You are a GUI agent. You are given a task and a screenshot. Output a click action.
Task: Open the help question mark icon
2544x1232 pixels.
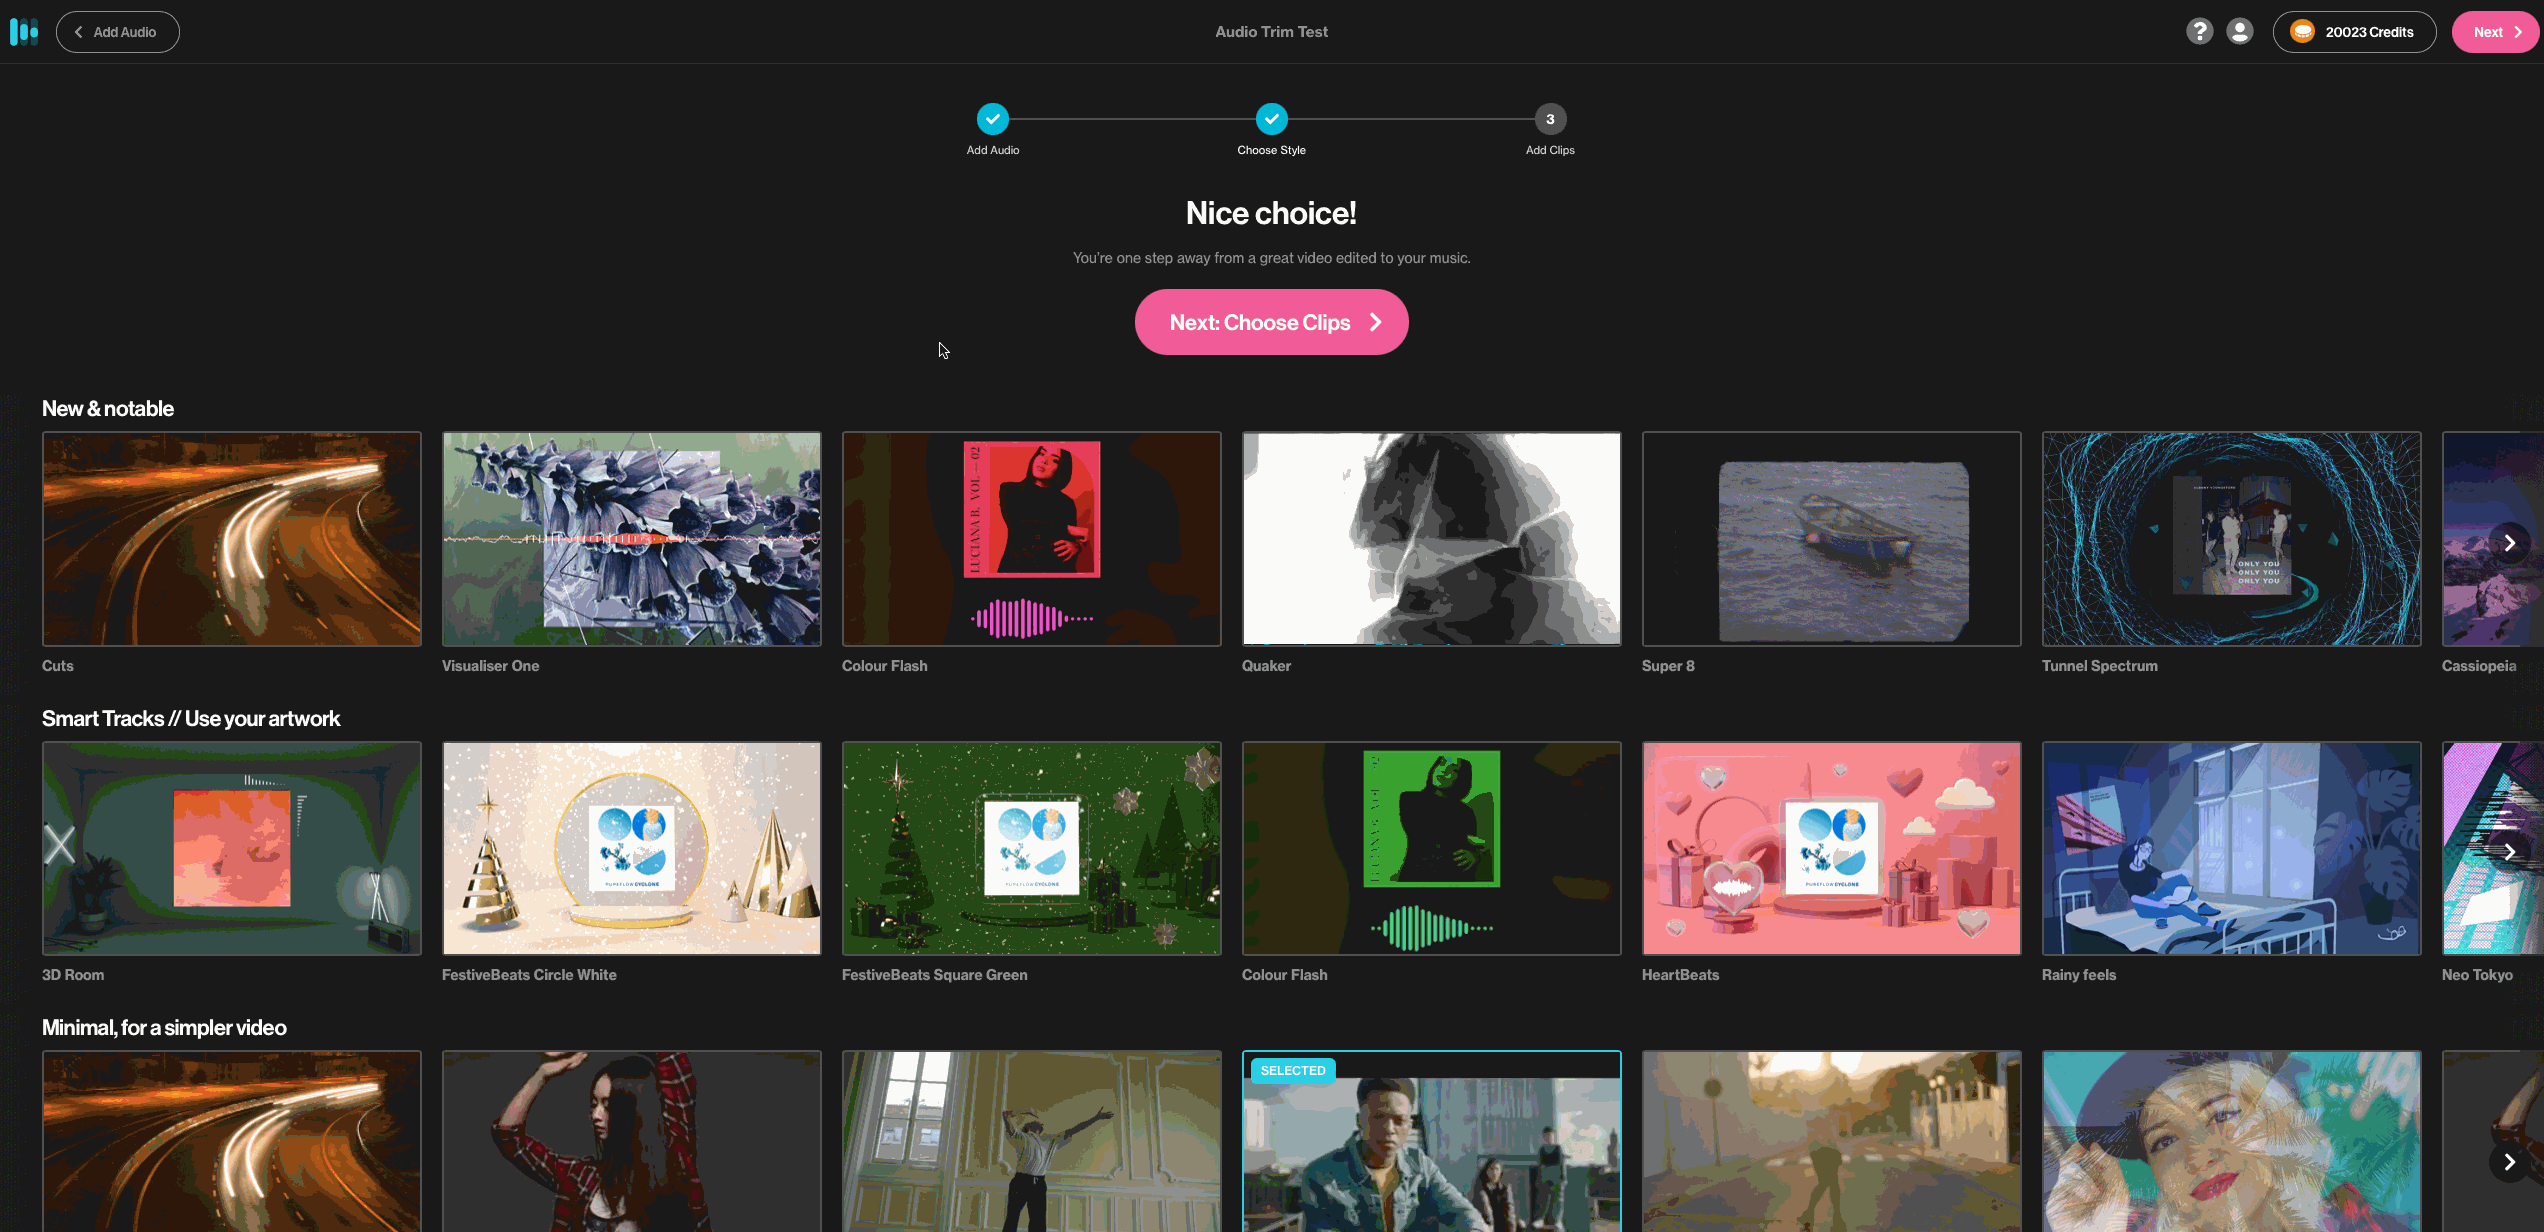point(2199,32)
